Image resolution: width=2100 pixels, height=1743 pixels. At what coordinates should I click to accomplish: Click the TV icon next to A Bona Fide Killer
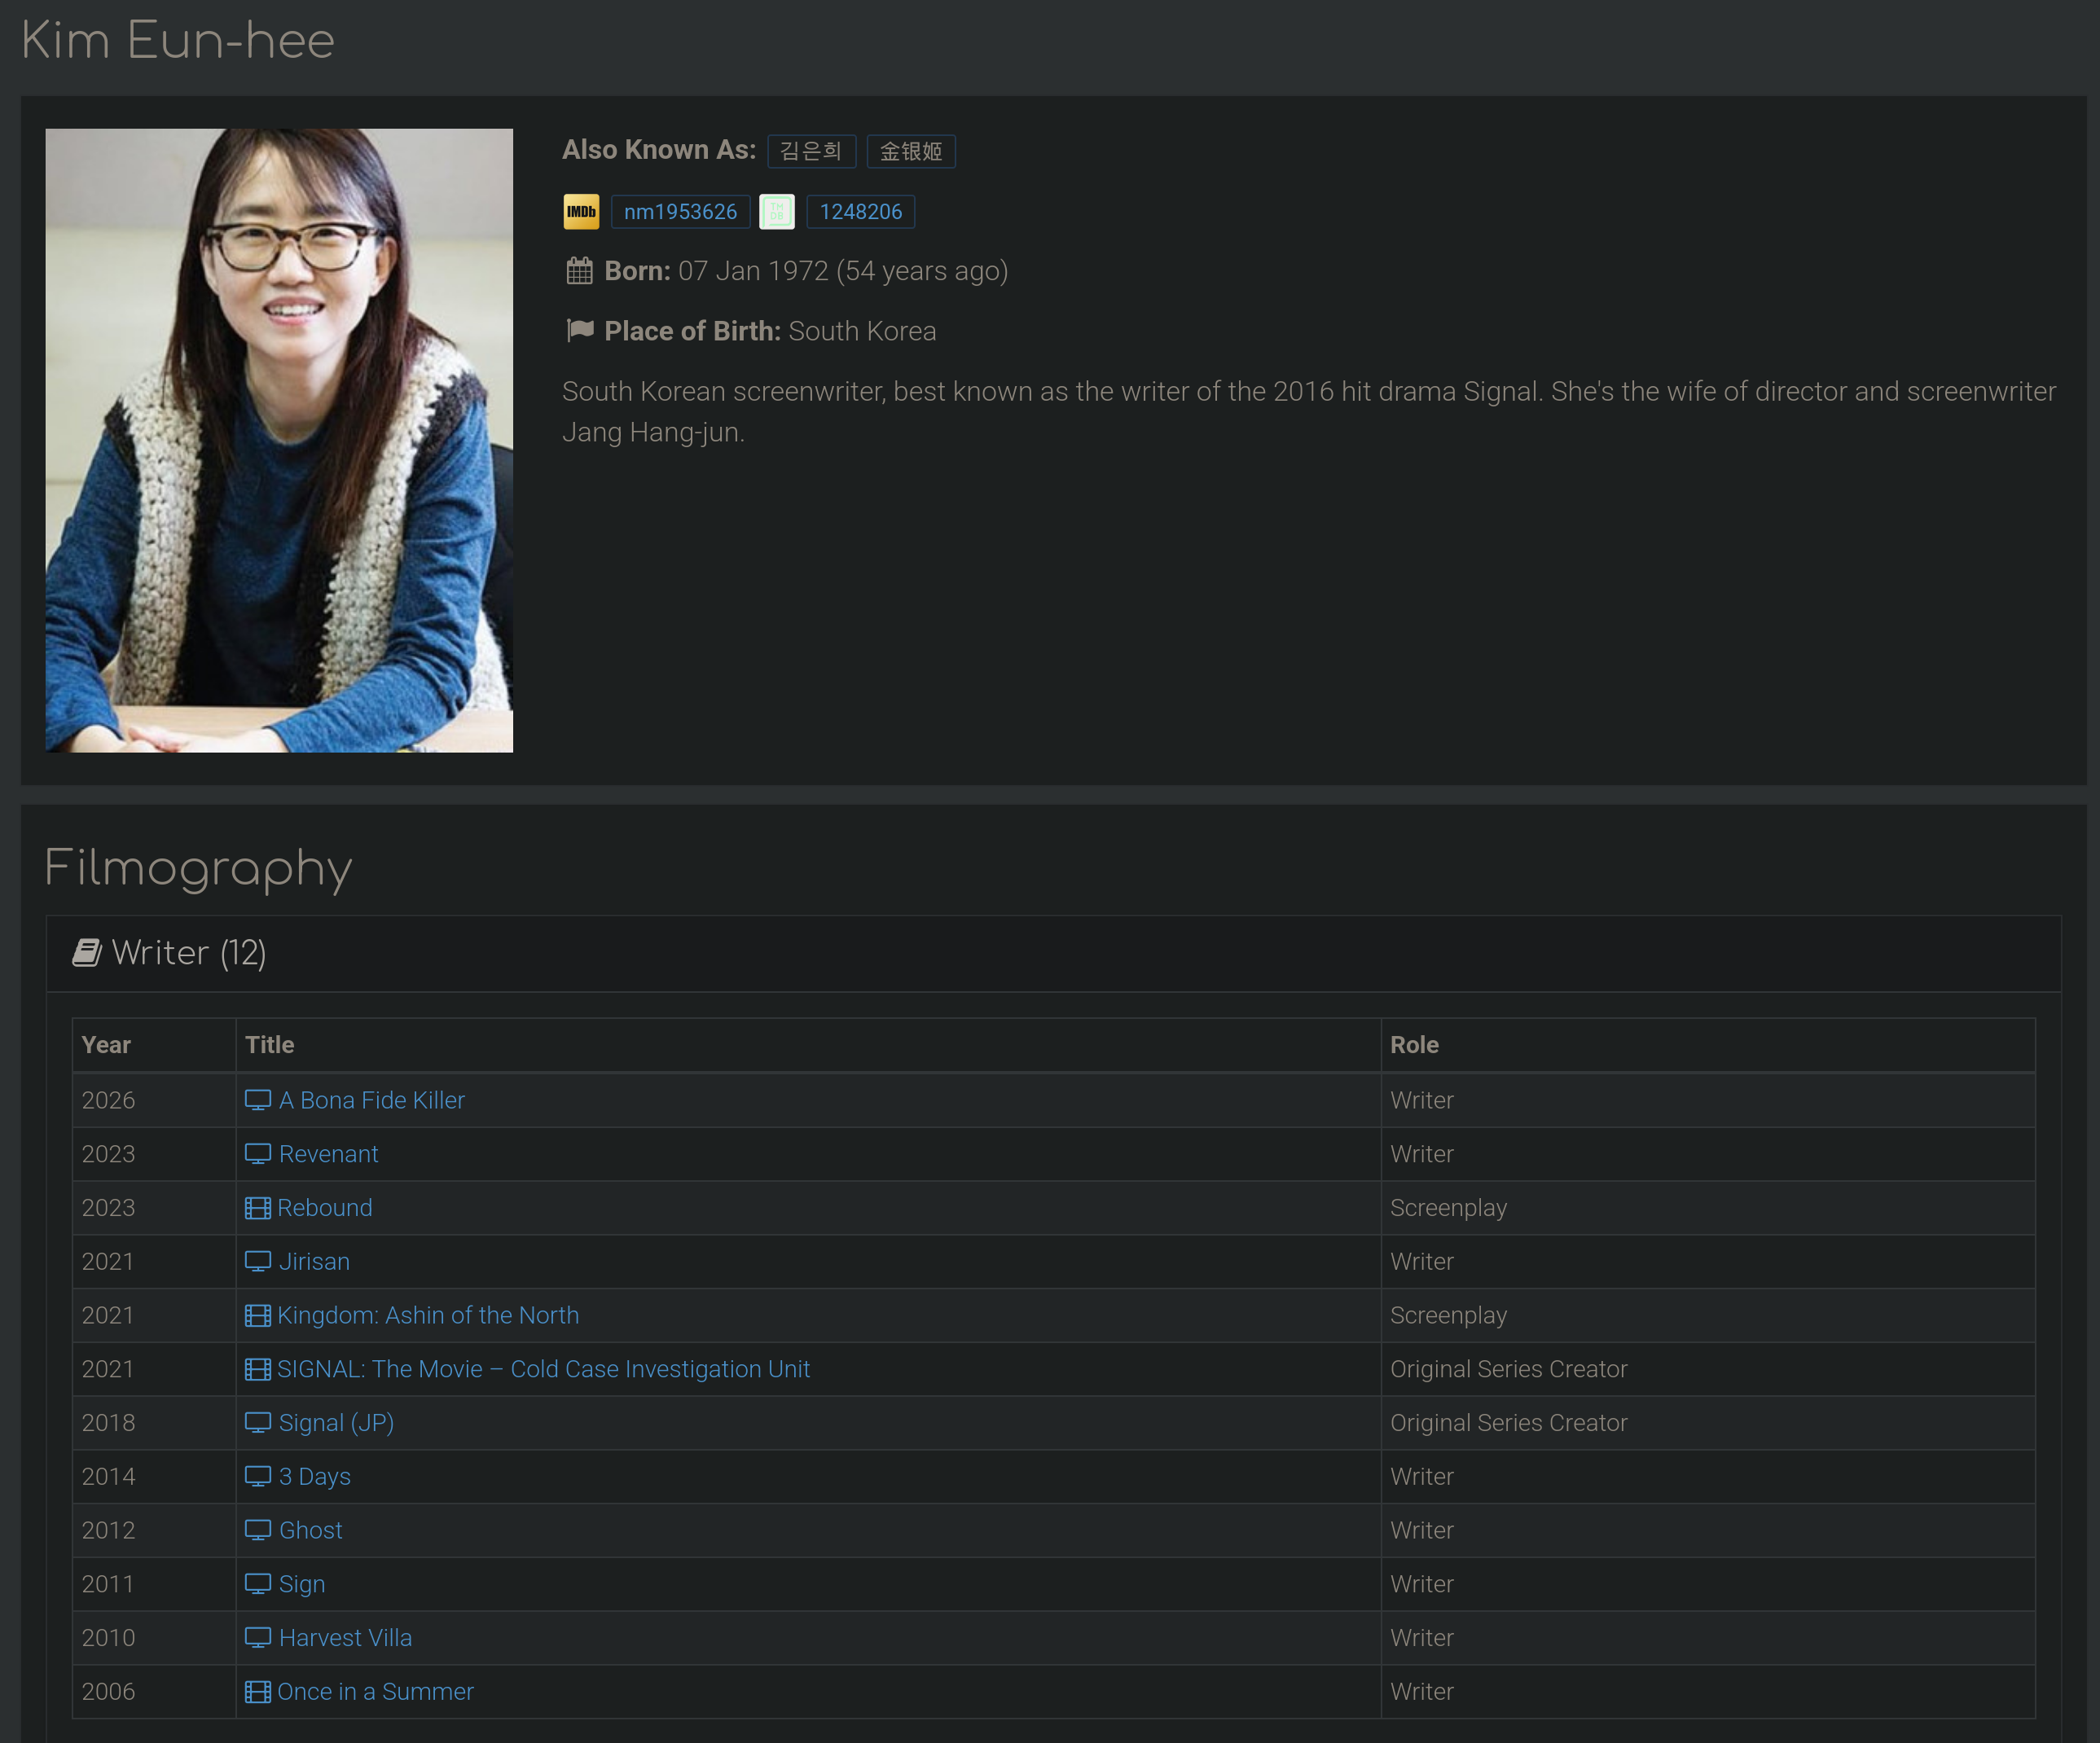point(258,1100)
